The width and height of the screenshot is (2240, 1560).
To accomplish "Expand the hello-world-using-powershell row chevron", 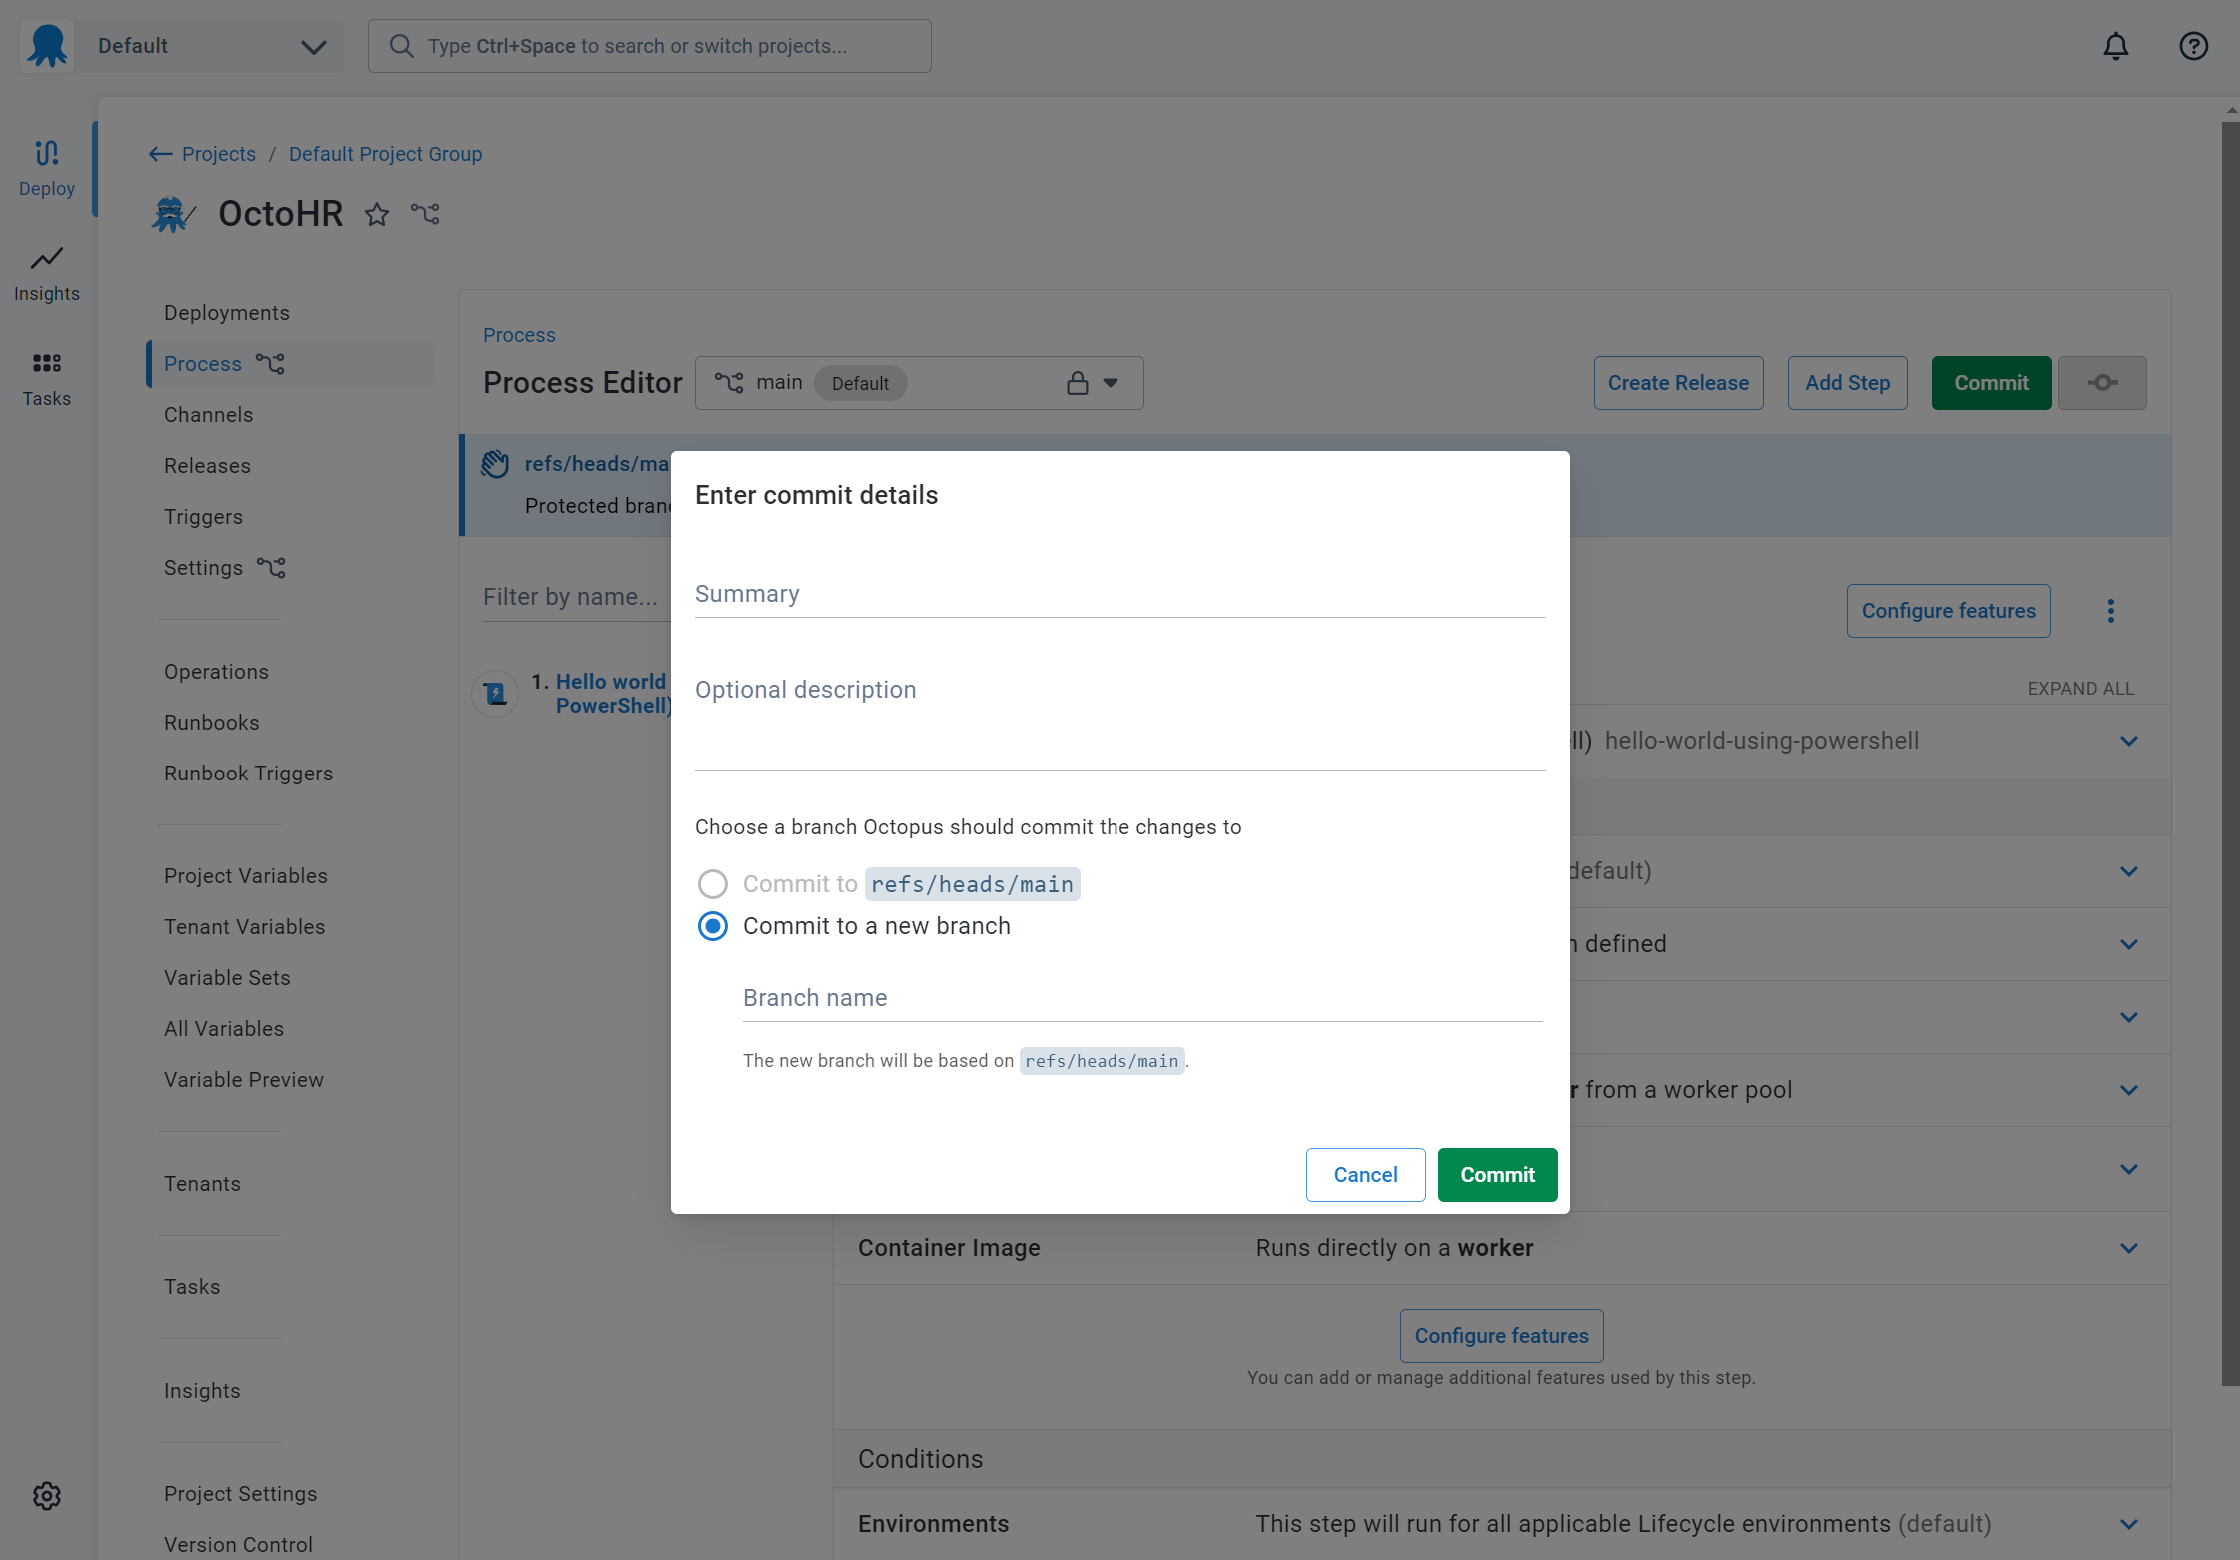I will [x=2129, y=741].
